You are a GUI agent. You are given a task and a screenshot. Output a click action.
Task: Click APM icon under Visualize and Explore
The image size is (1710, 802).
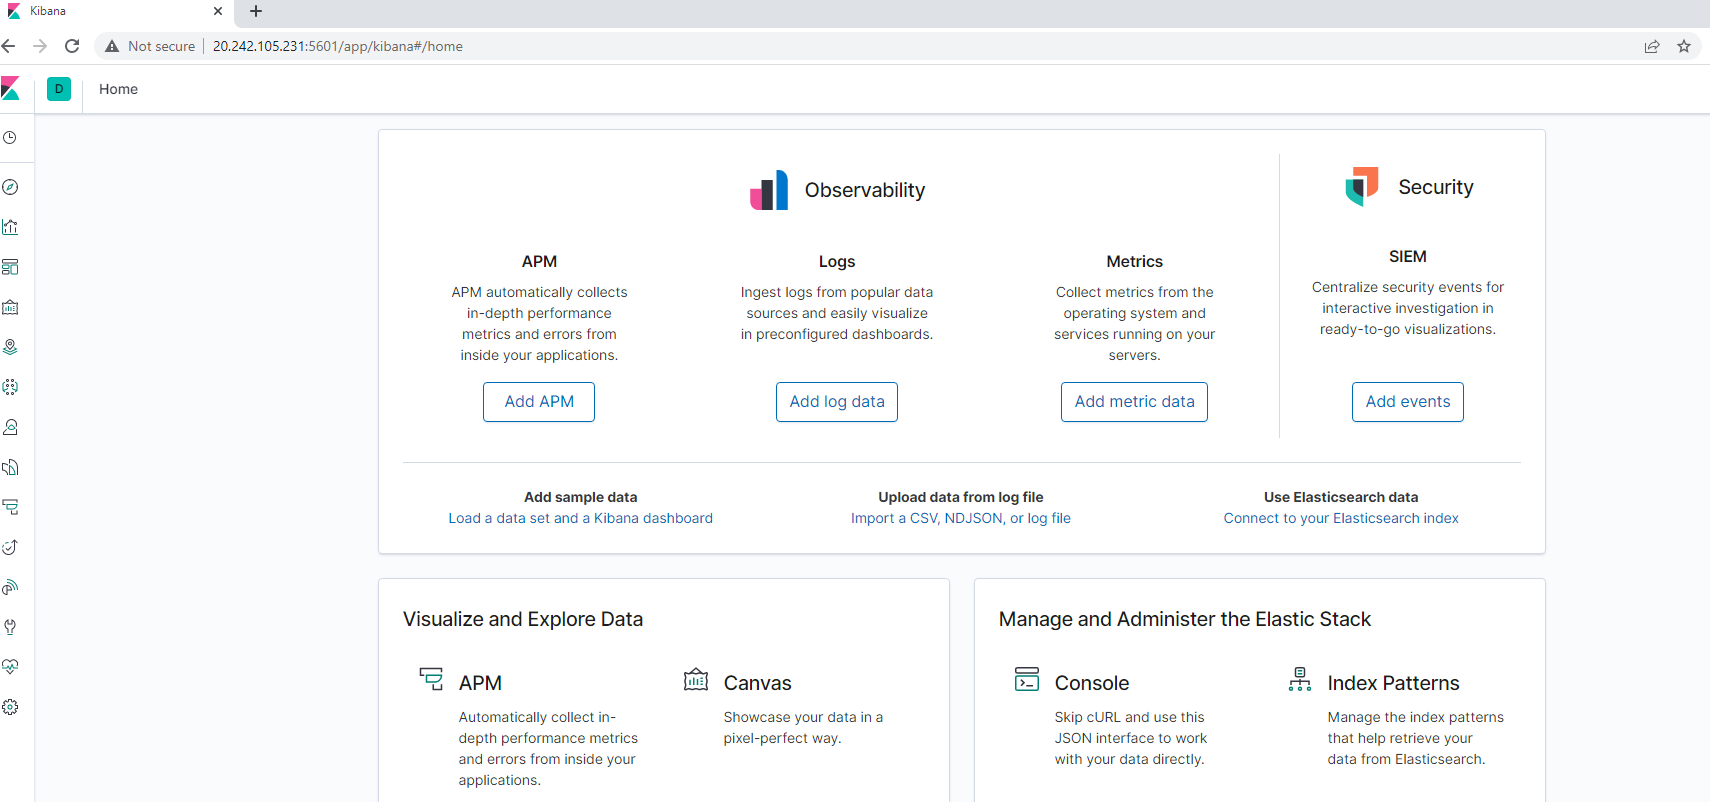(431, 680)
